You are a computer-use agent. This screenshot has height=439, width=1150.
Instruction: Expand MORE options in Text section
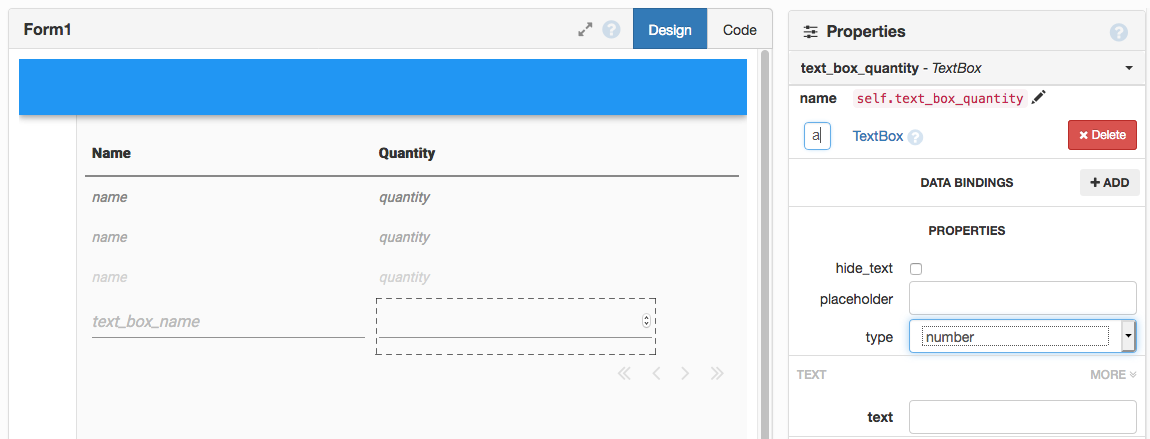coord(1113,375)
